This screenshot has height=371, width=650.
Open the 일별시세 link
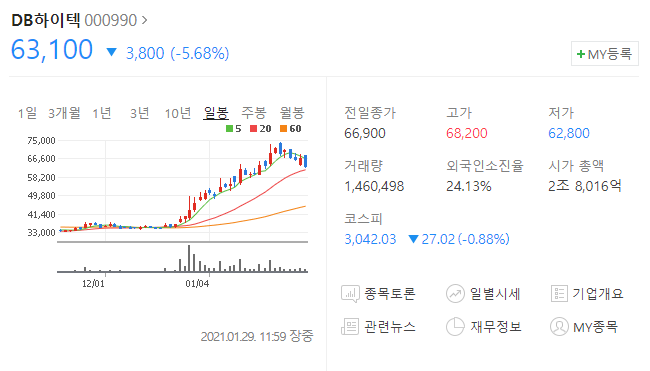coord(495,294)
